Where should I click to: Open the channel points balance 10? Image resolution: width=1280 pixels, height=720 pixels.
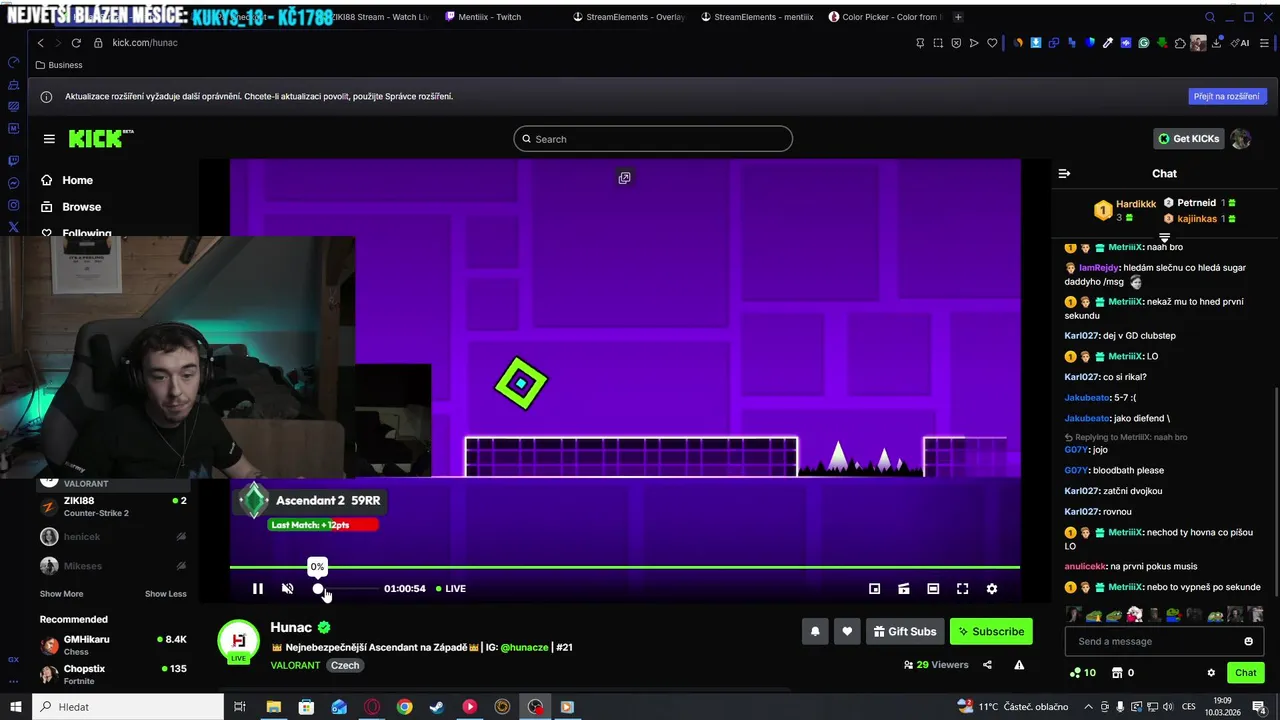pos(1083,673)
